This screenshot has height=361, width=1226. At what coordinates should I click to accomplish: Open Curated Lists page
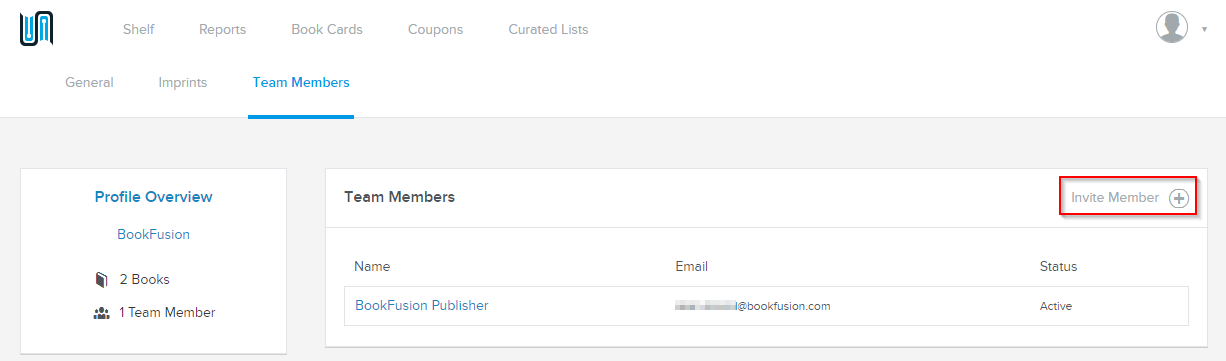[x=548, y=29]
